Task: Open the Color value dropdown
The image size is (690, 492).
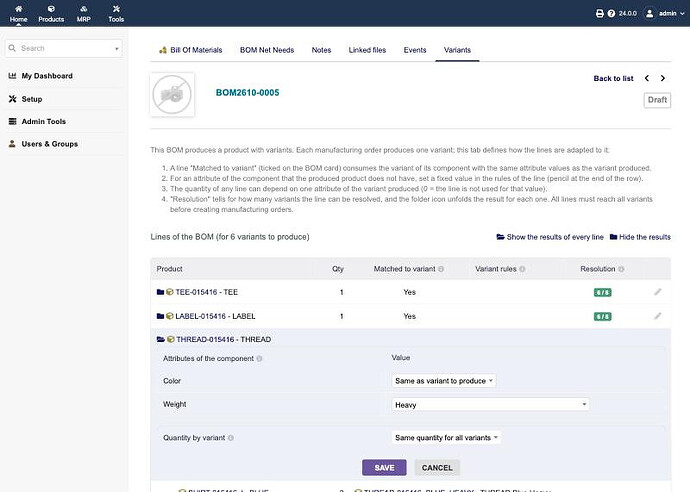Action: pos(444,381)
